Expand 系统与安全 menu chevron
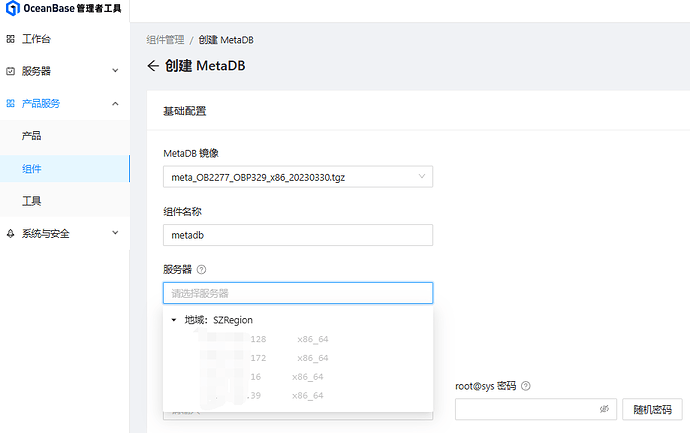This screenshot has height=433, width=690. [115, 233]
